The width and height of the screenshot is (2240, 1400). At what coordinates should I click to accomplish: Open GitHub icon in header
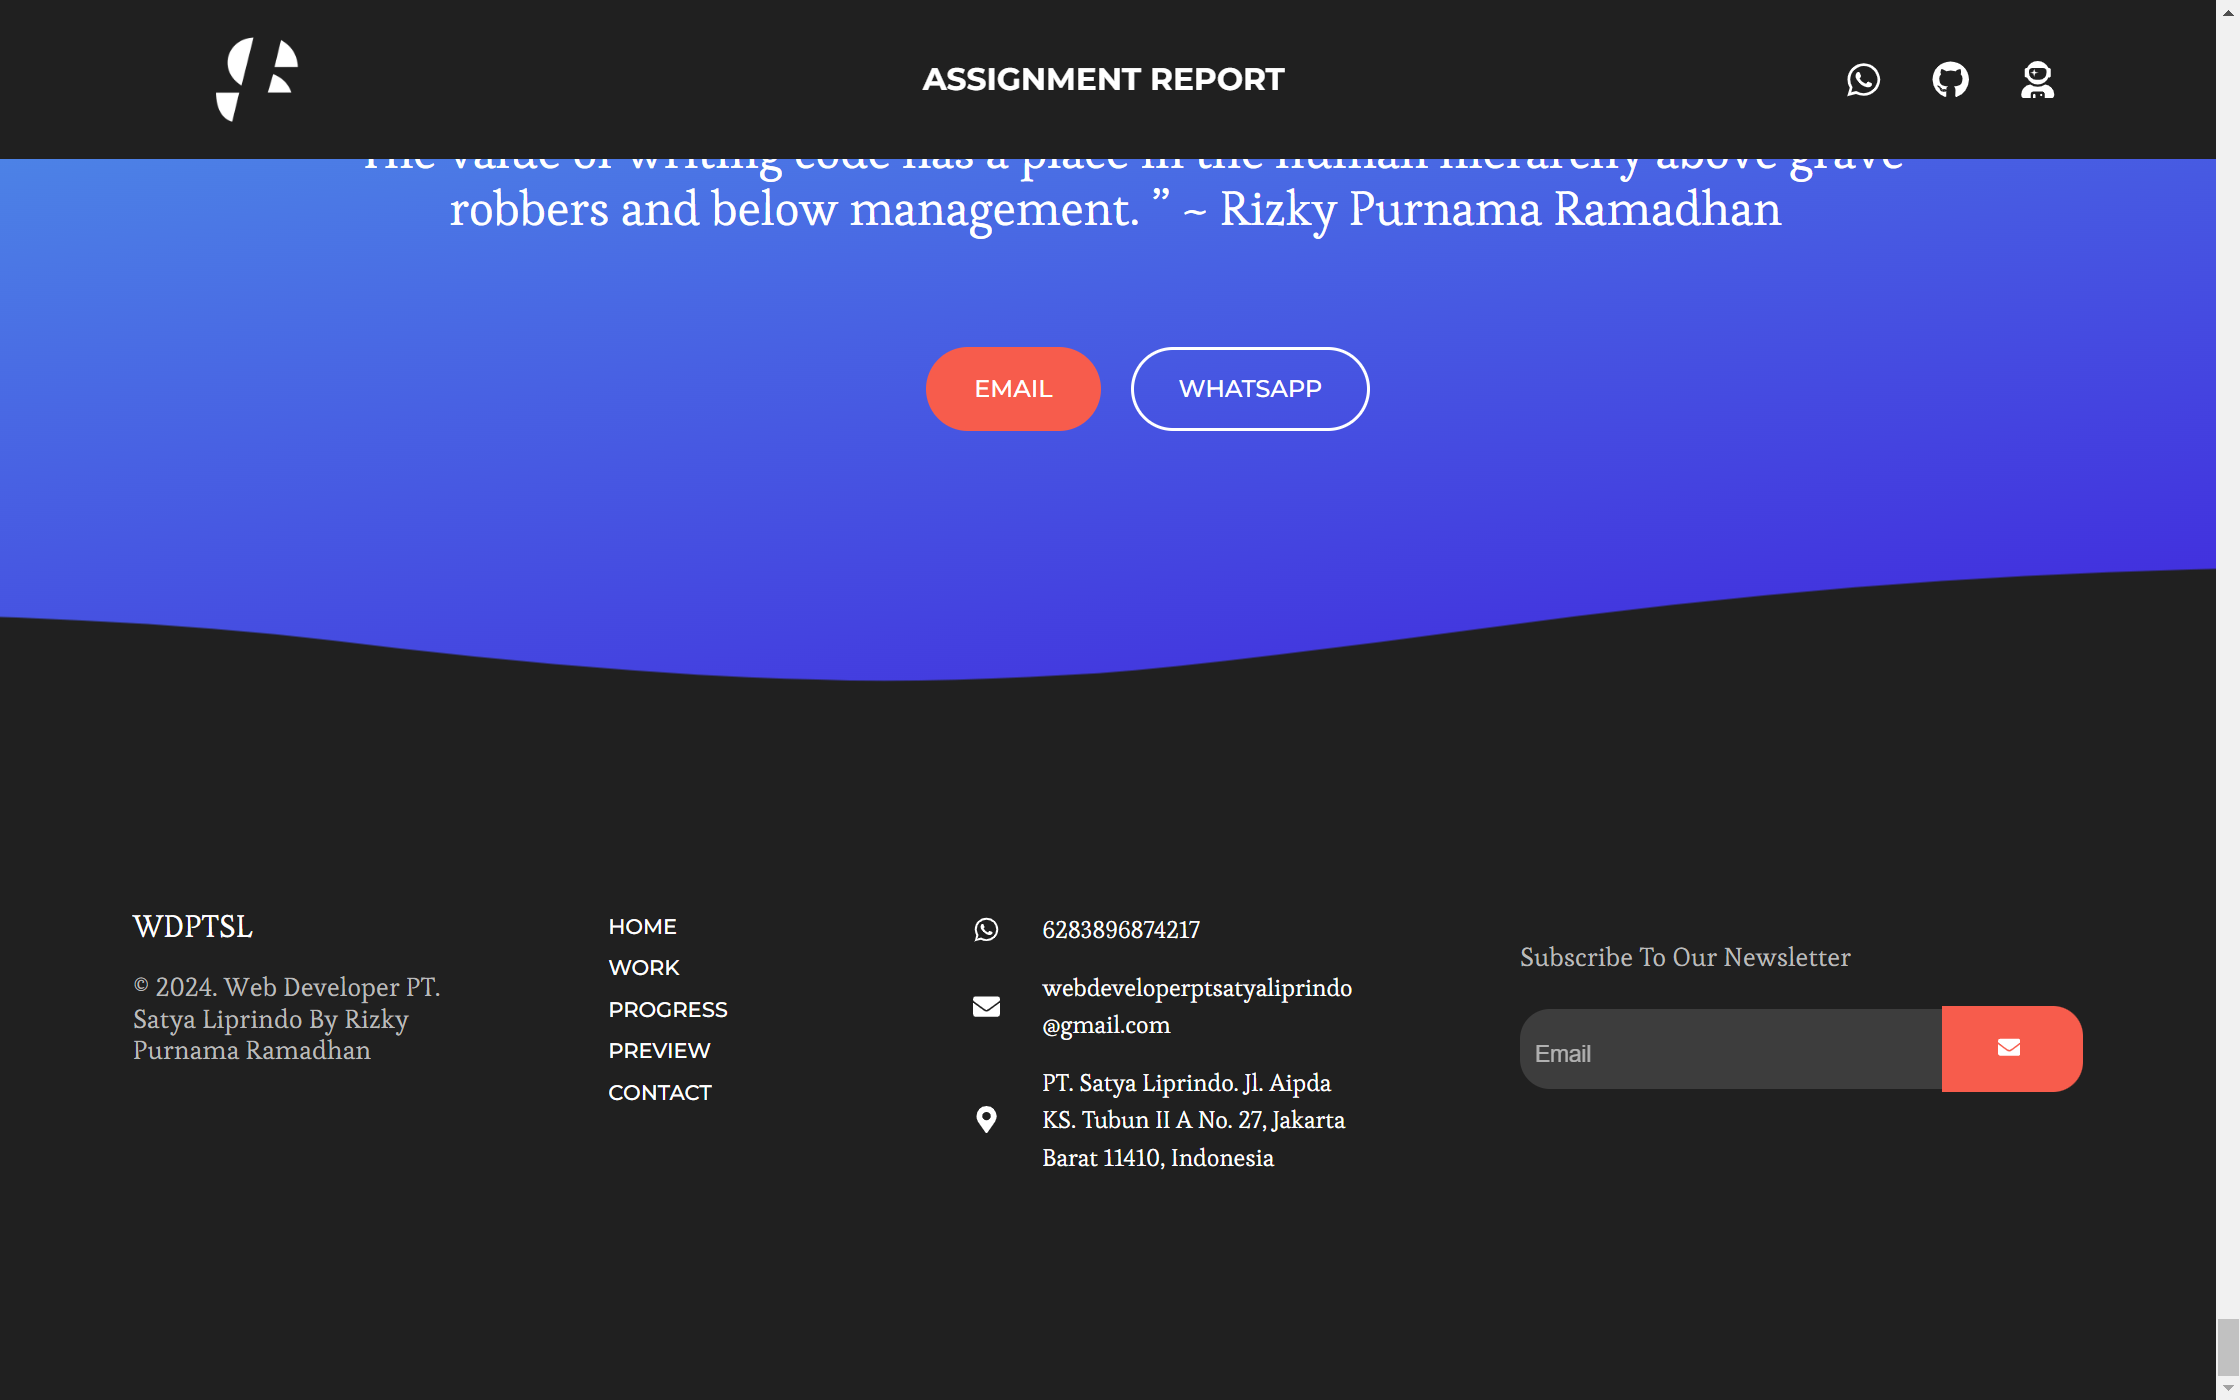tap(1950, 80)
